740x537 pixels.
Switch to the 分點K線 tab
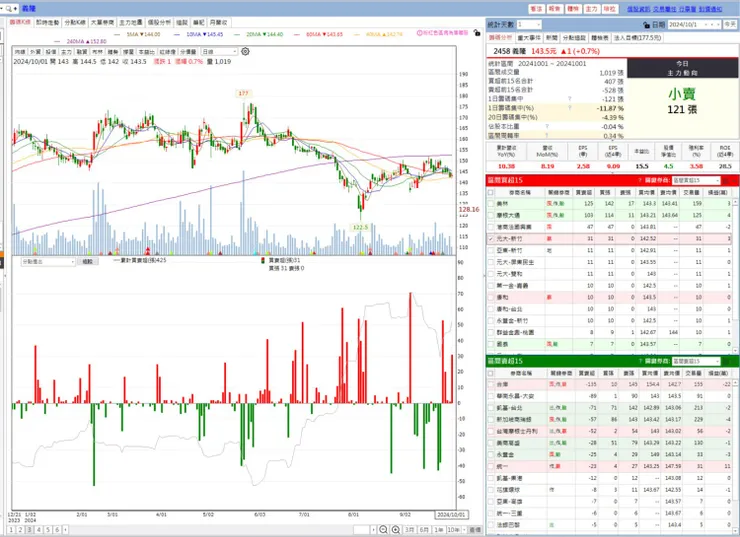(75, 22)
